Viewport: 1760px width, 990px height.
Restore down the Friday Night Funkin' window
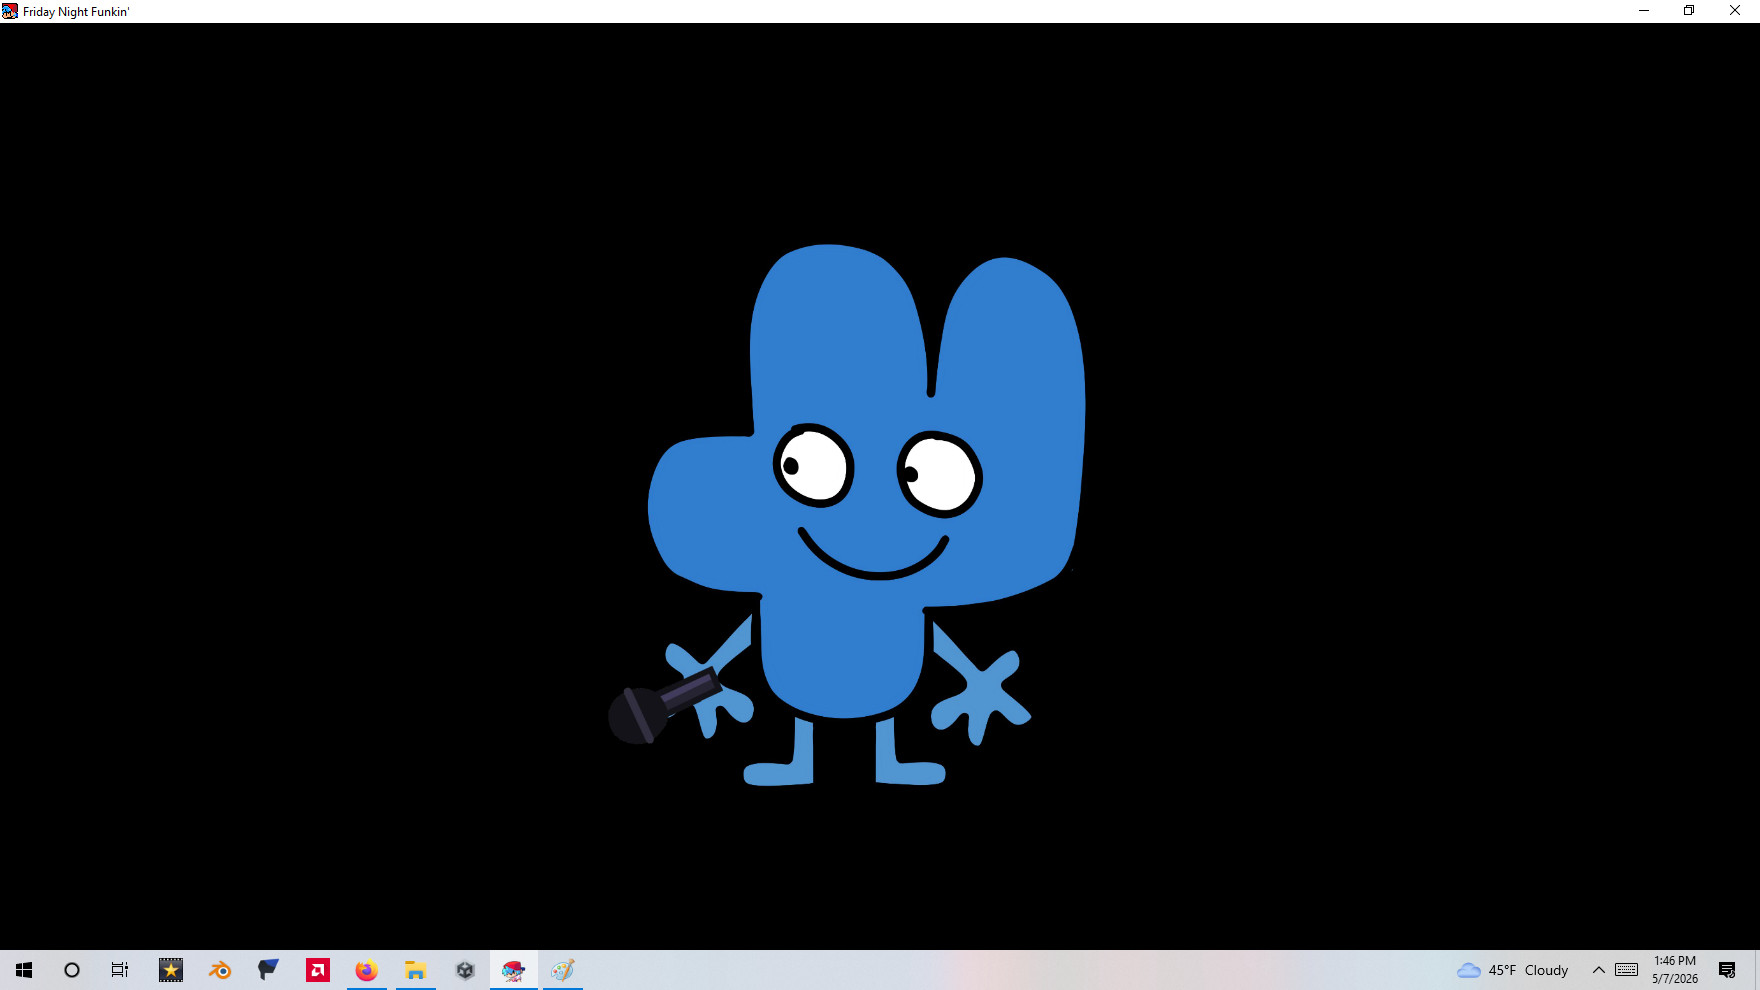pyautogui.click(x=1689, y=11)
